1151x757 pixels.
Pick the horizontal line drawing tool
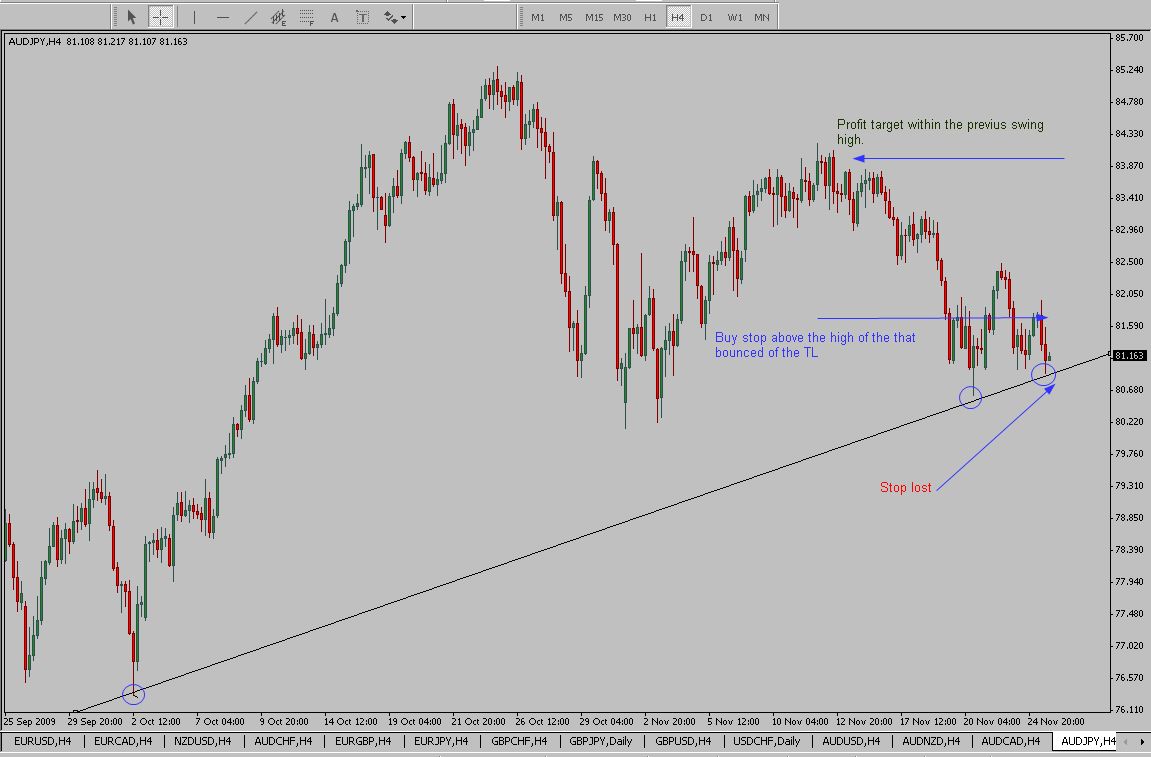(222, 17)
